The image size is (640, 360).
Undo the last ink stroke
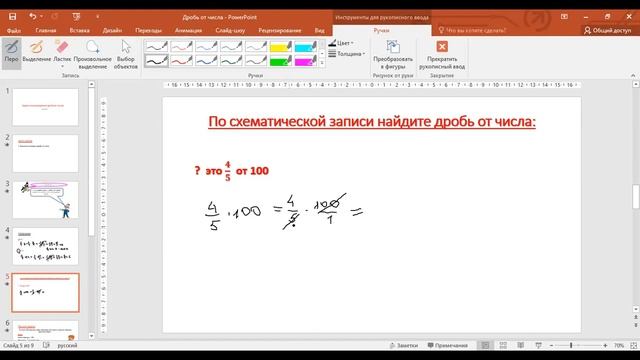33,17
